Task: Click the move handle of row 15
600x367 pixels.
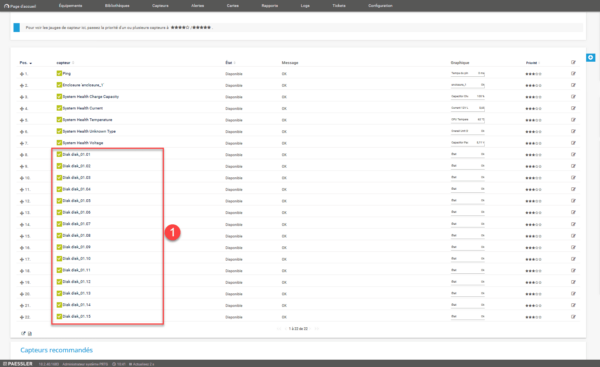Action: (x=22, y=236)
